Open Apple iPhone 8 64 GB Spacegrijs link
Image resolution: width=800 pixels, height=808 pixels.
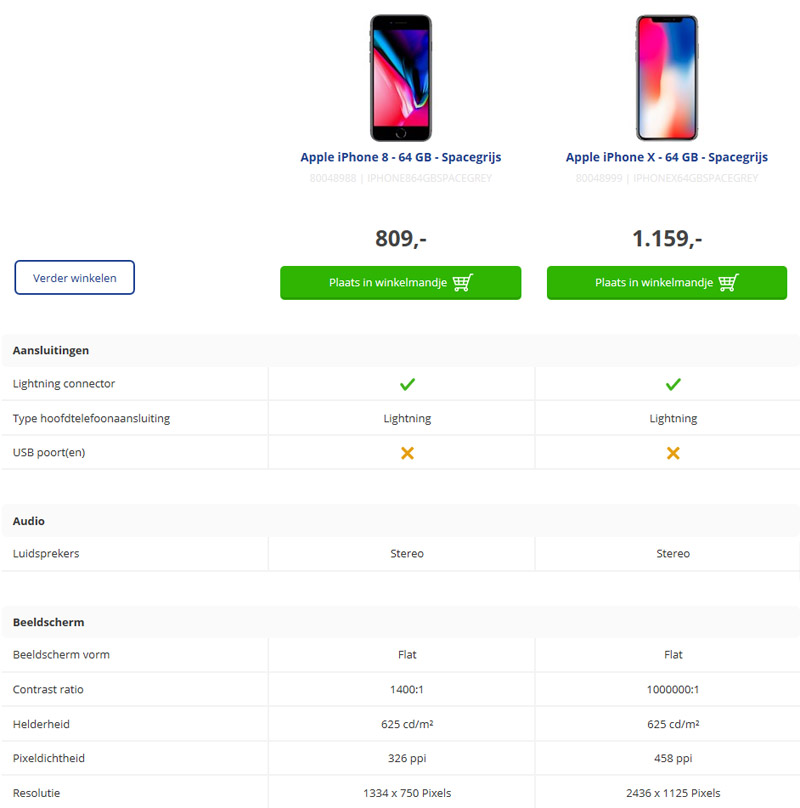(x=401, y=157)
